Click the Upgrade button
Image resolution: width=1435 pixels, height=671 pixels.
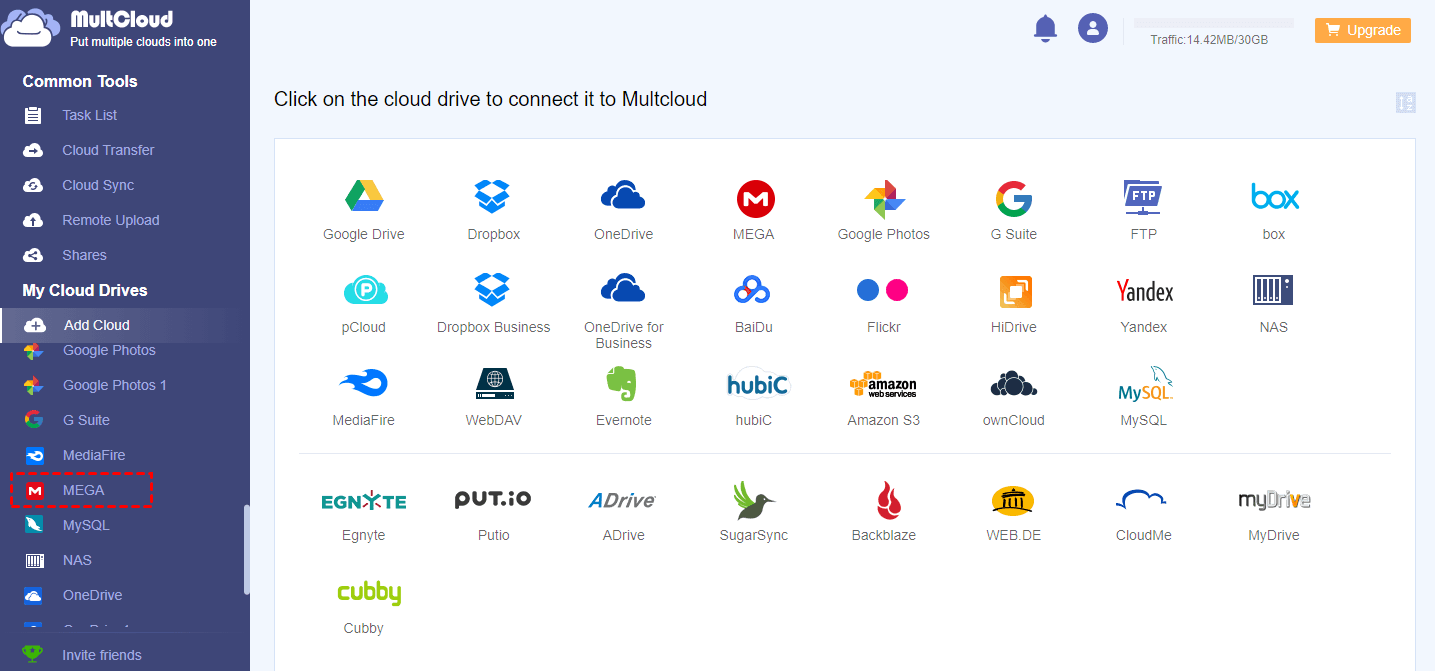click(1362, 30)
